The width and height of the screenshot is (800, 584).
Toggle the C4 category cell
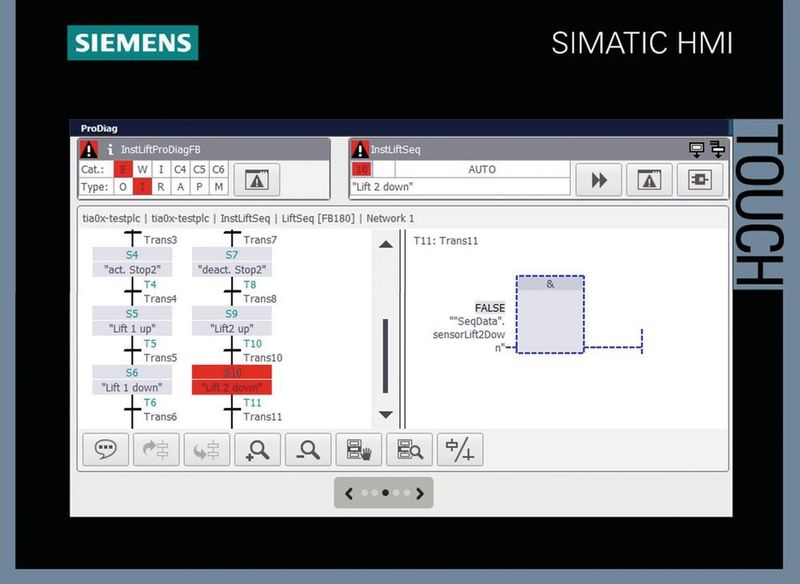tap(180, 169)
